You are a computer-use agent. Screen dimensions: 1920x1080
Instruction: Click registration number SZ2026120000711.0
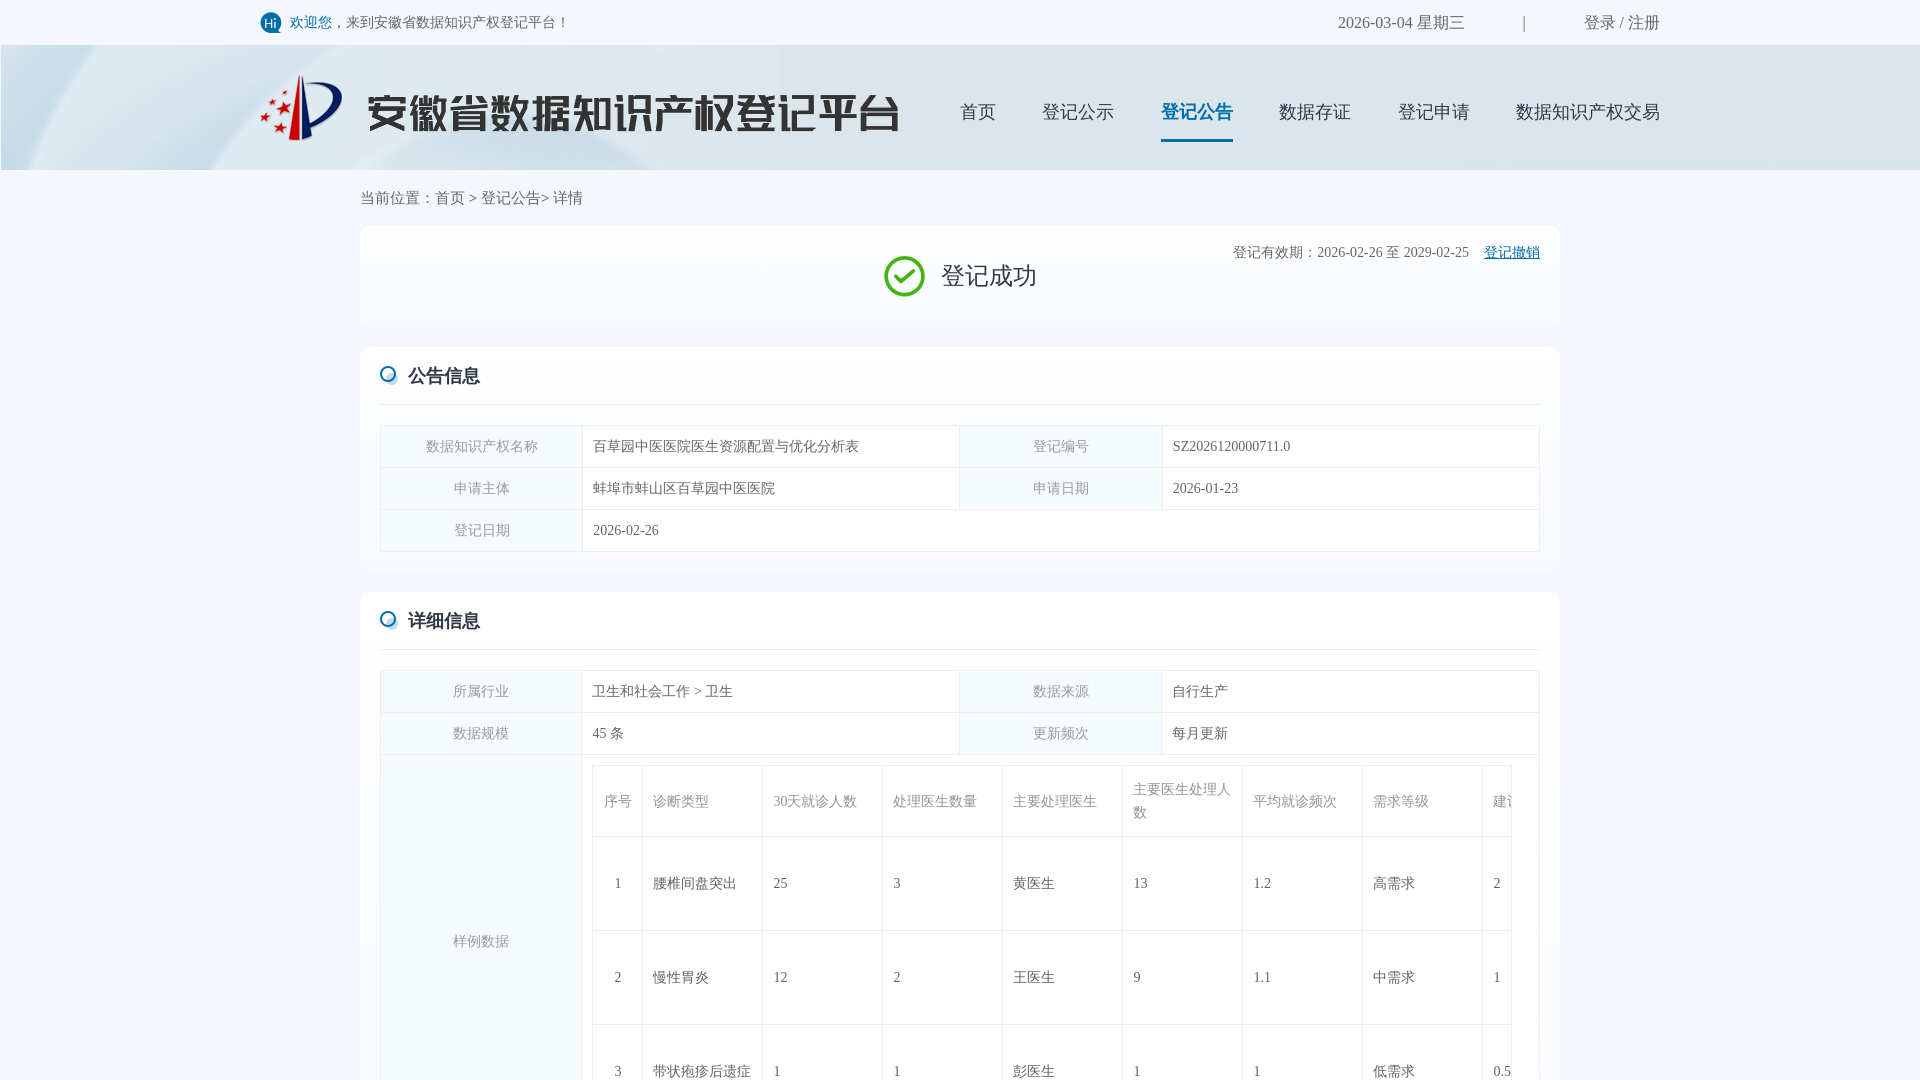[1232, 447]
